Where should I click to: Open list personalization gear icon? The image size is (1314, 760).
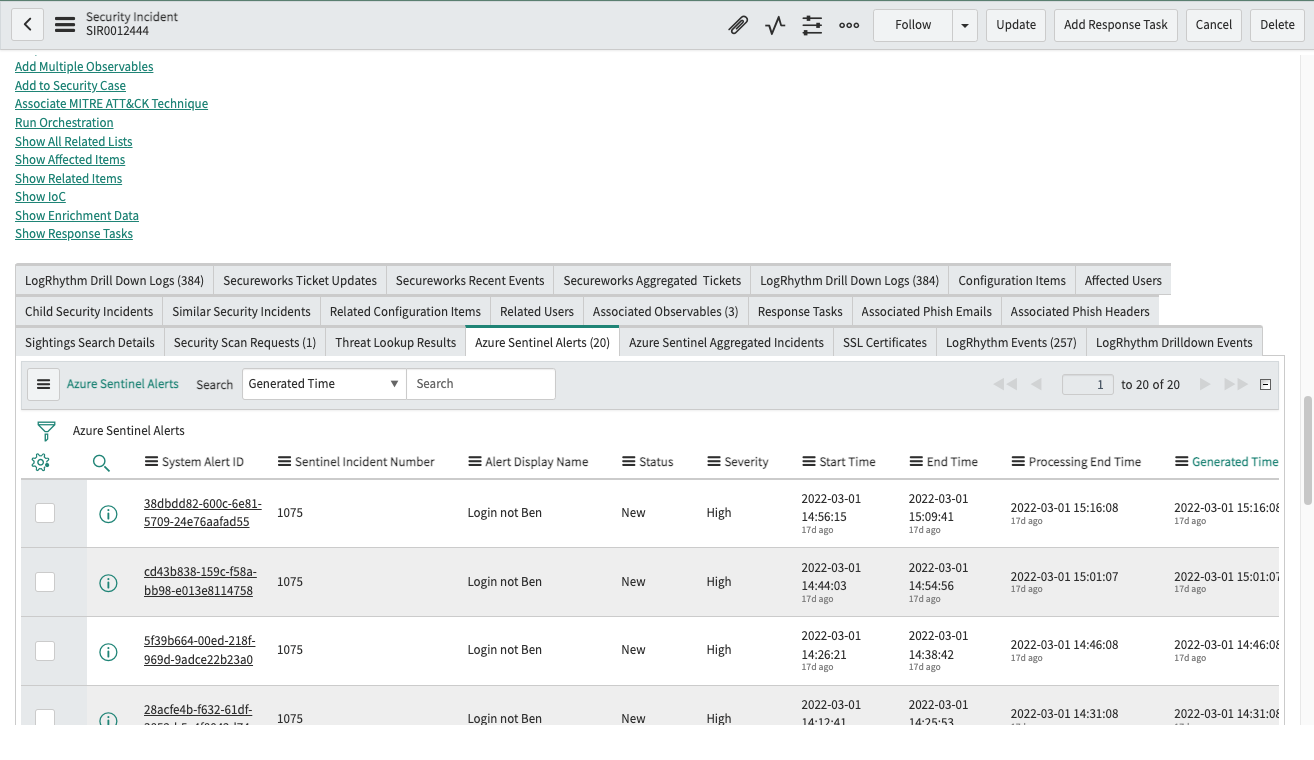click(x=41, y=462)
